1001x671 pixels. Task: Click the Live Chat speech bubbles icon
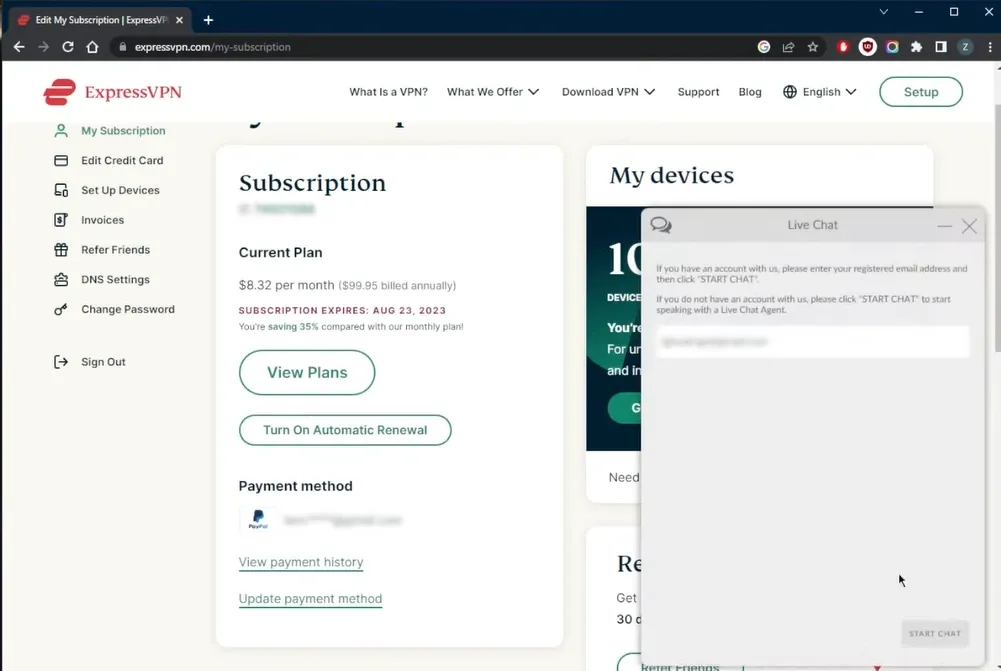tap(661, 225)
